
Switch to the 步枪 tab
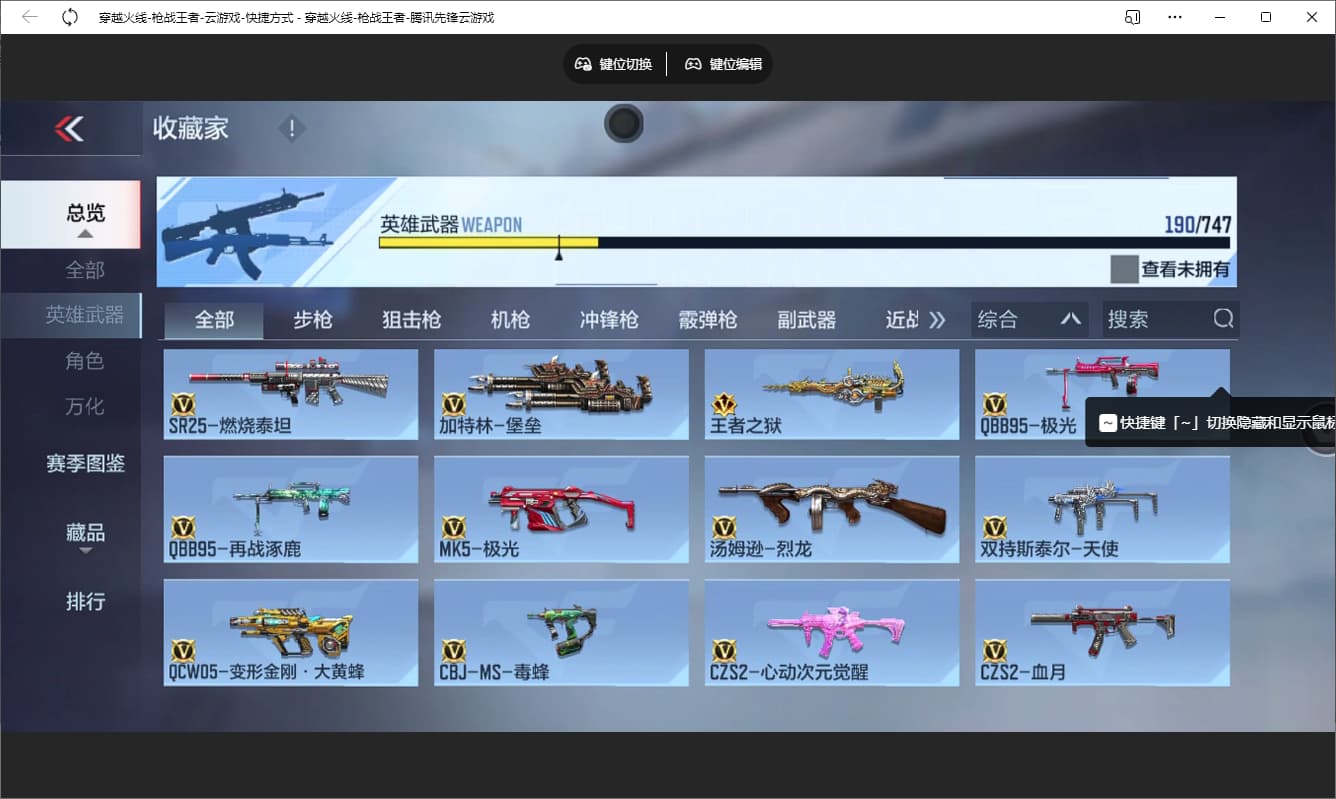click(312, 320)
